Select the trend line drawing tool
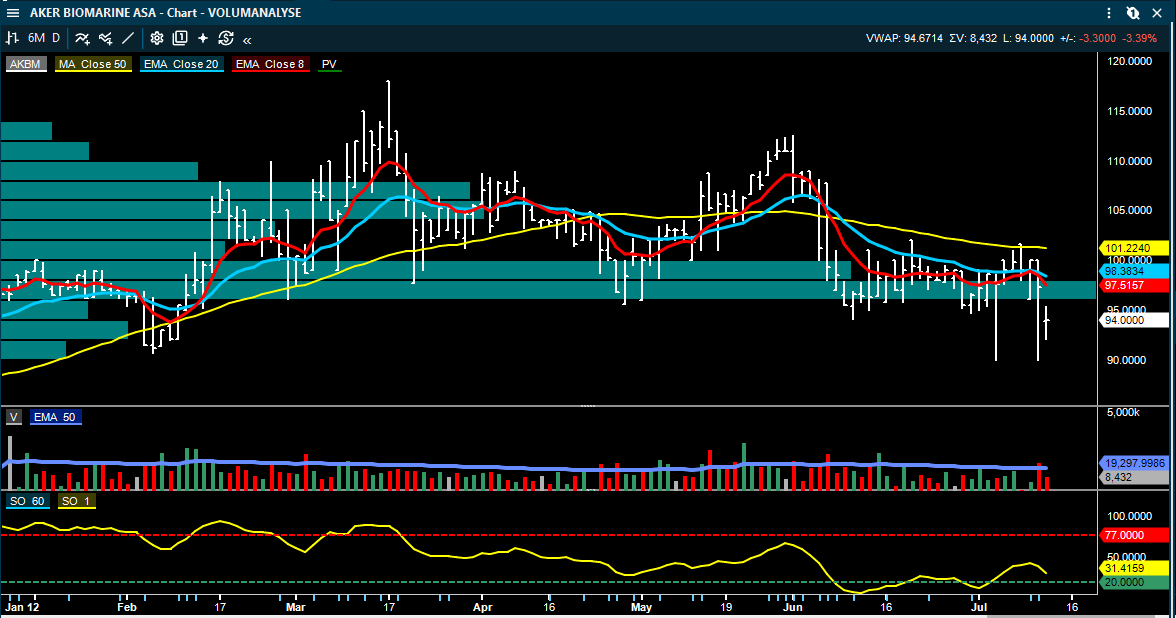Screen dimensions: 1176x618 coord(128,38)
